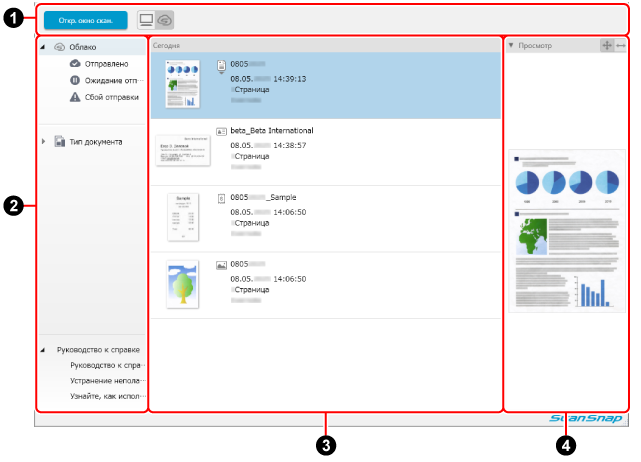The image size is (641, 462).
Task: Expand the Тип документа node
Action: pyautogui.click(x=42, y=141)
